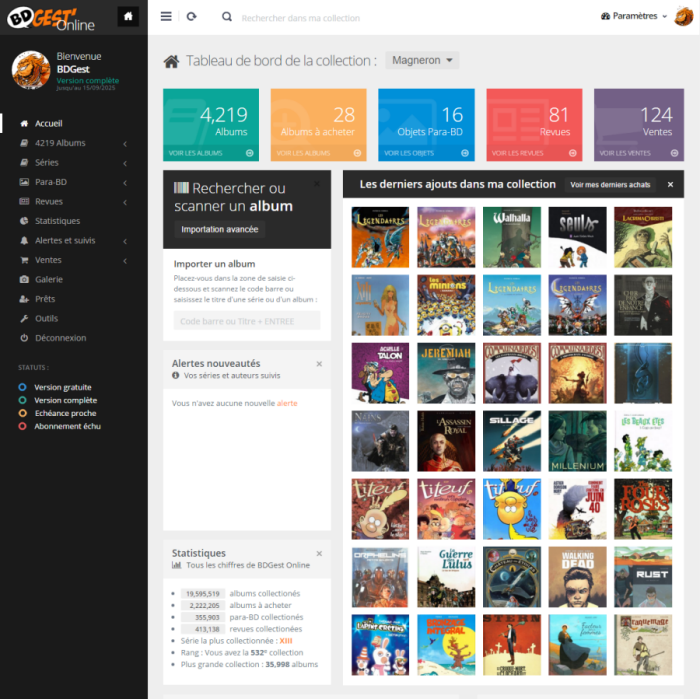Click VOIR LES VENTES link

point(625,153)
